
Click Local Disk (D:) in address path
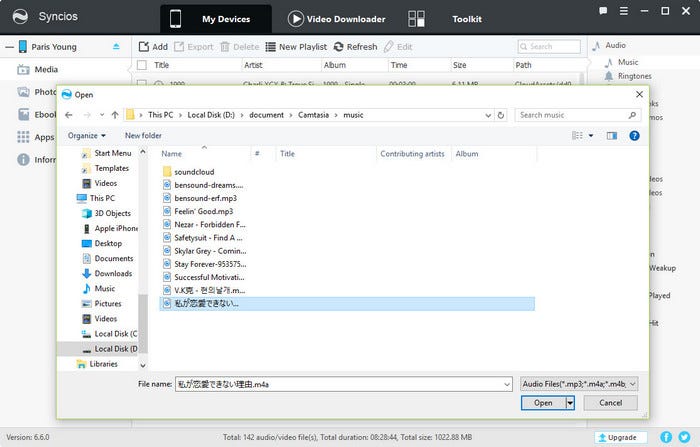pyautogui.click(x=211, y=115)
